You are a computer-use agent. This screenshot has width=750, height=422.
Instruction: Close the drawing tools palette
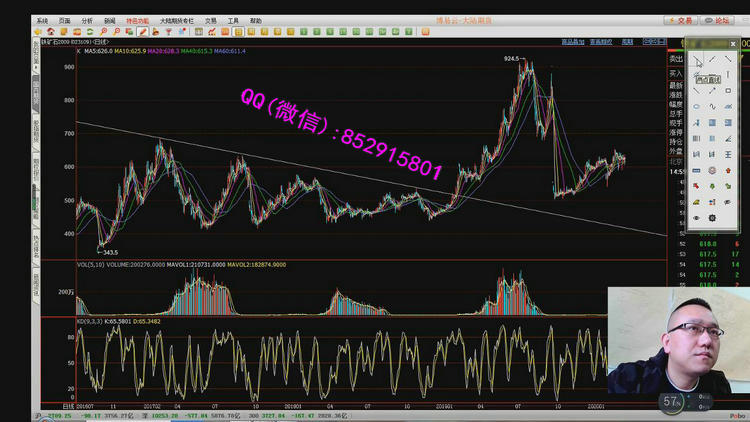(733, 44)
